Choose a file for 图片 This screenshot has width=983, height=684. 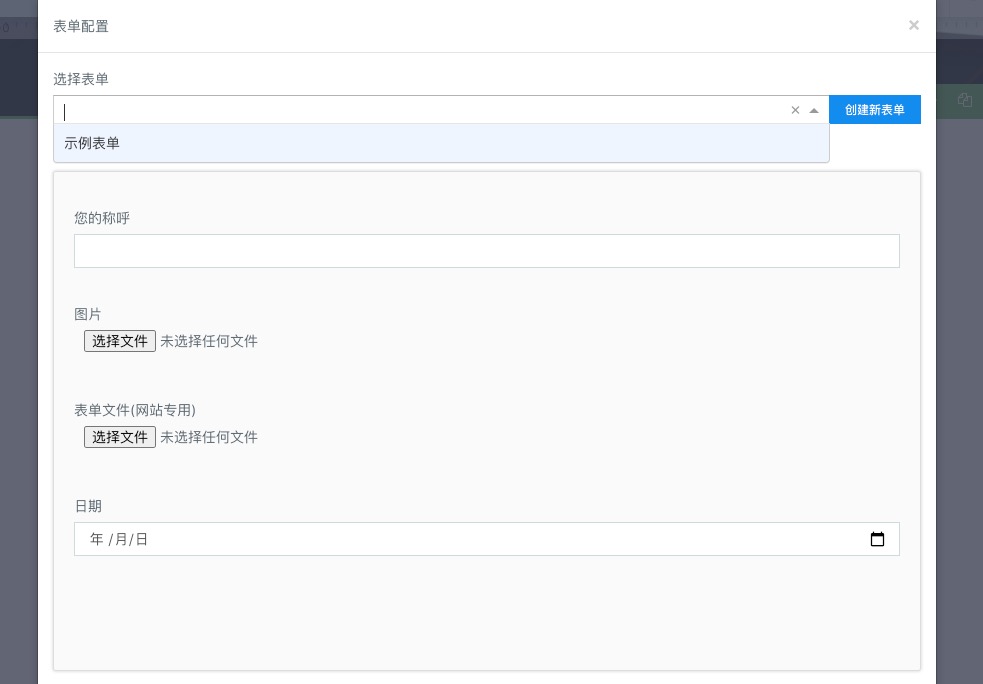(x=120, y=341)
